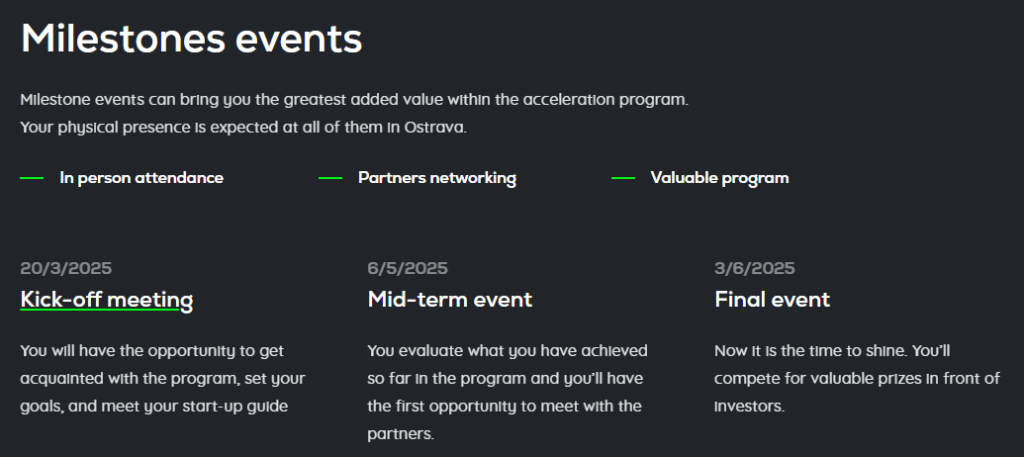Click the Milestones events heading
The image size is (1024, 457).
191,39
